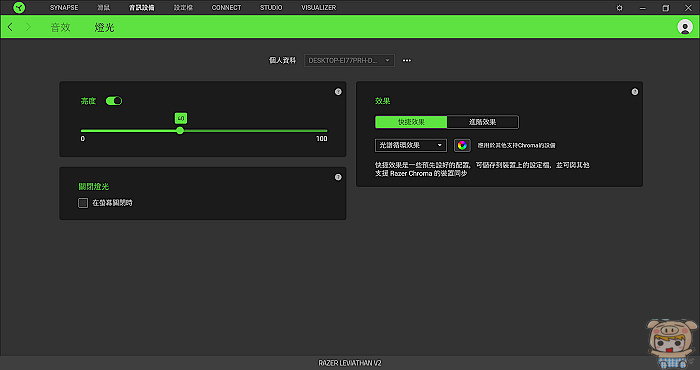Image resolution: width=700 pixels, height=370 pixels.
Task: Expand the 個人資料 profile dropdown
Action: [349, 60]
